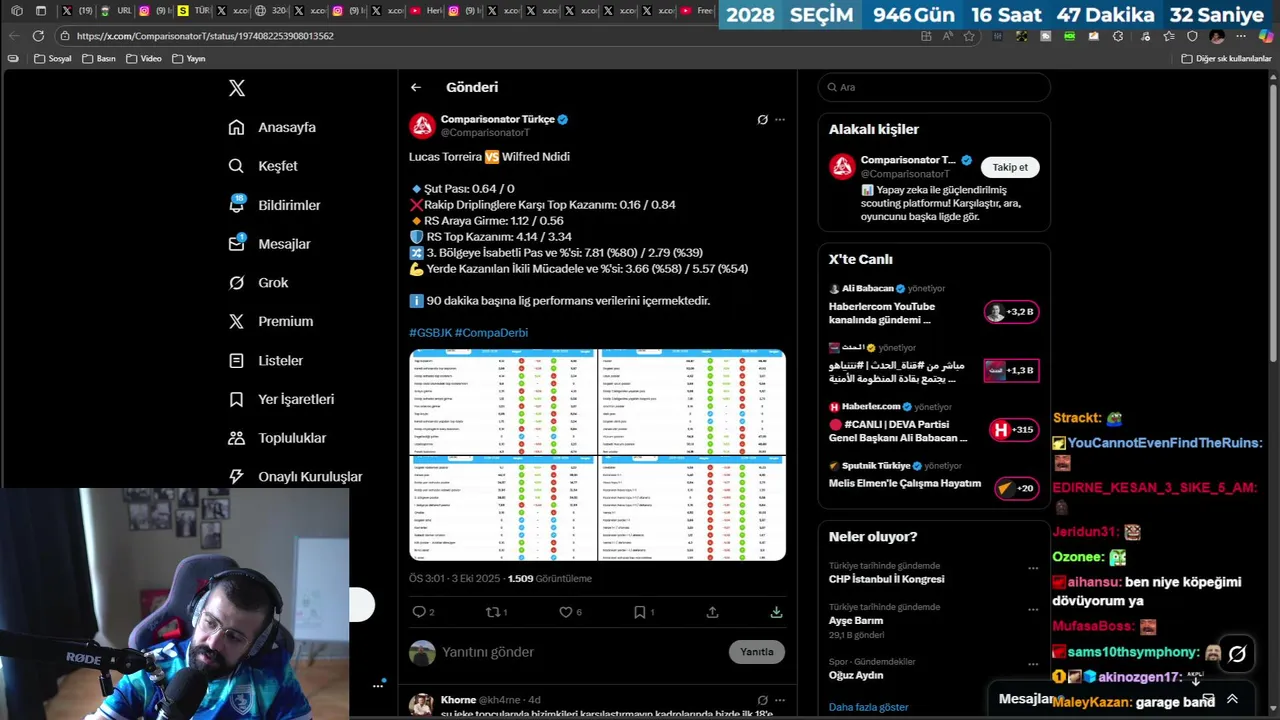Open Yer İşaretleri bookmarks
Viewport: 1280px width, 720px height.
pos(281,399)
